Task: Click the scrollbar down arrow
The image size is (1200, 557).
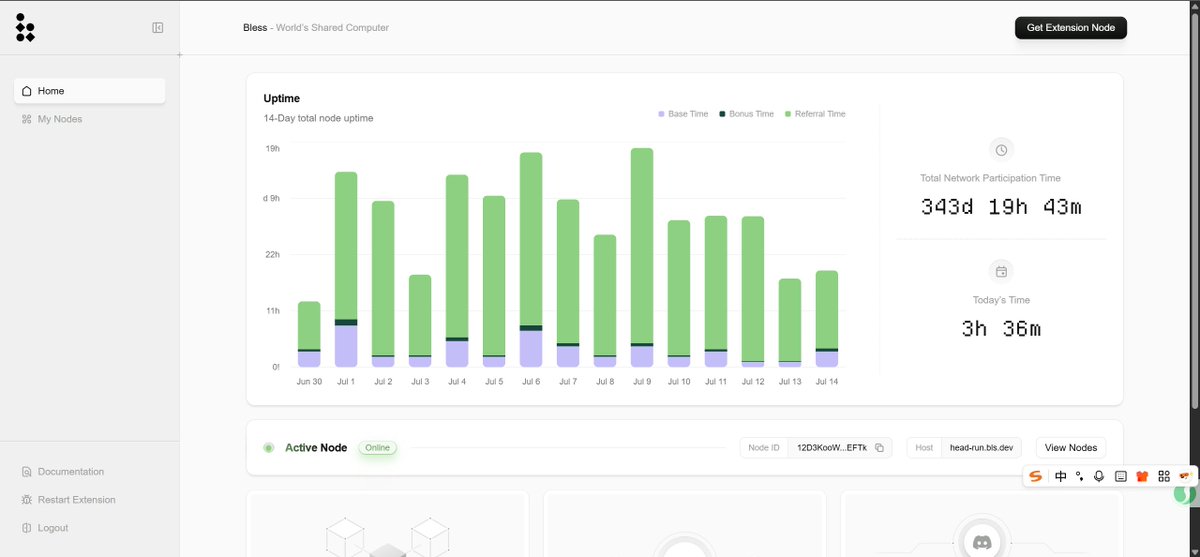Action: tap(1194, 550)
